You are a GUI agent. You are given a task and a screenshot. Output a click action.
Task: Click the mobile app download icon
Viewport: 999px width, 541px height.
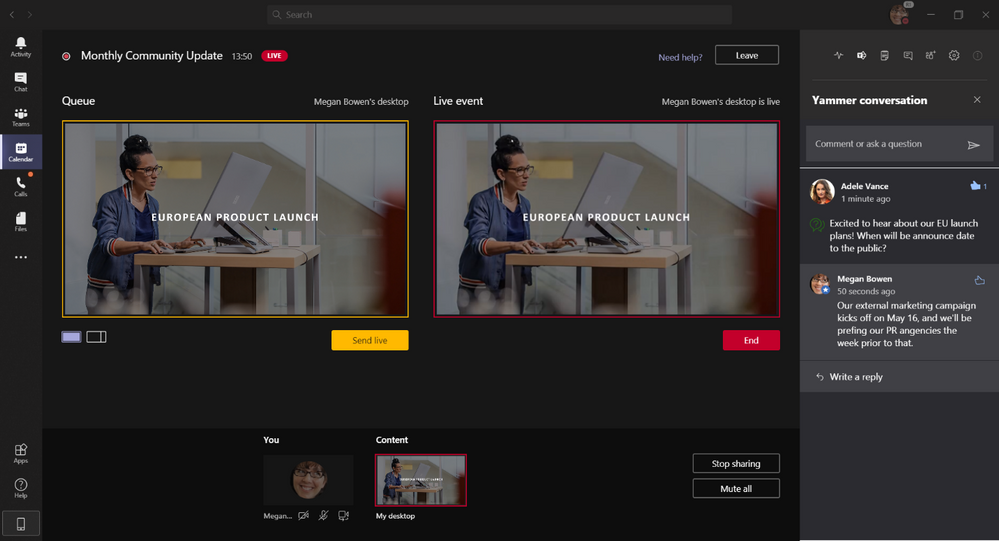(20, 524)
